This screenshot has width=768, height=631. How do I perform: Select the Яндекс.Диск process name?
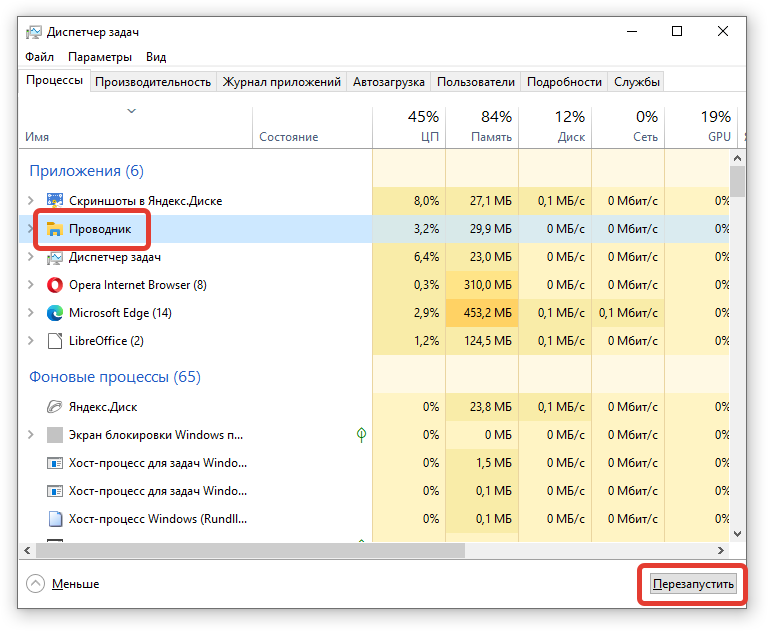point(103,407)
